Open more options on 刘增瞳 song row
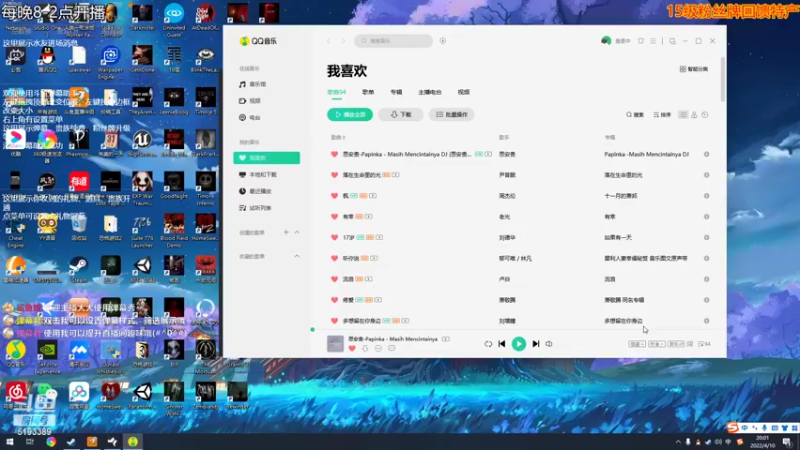The width and height of the screenshot is (800, 450). click(x=707, y=321)
